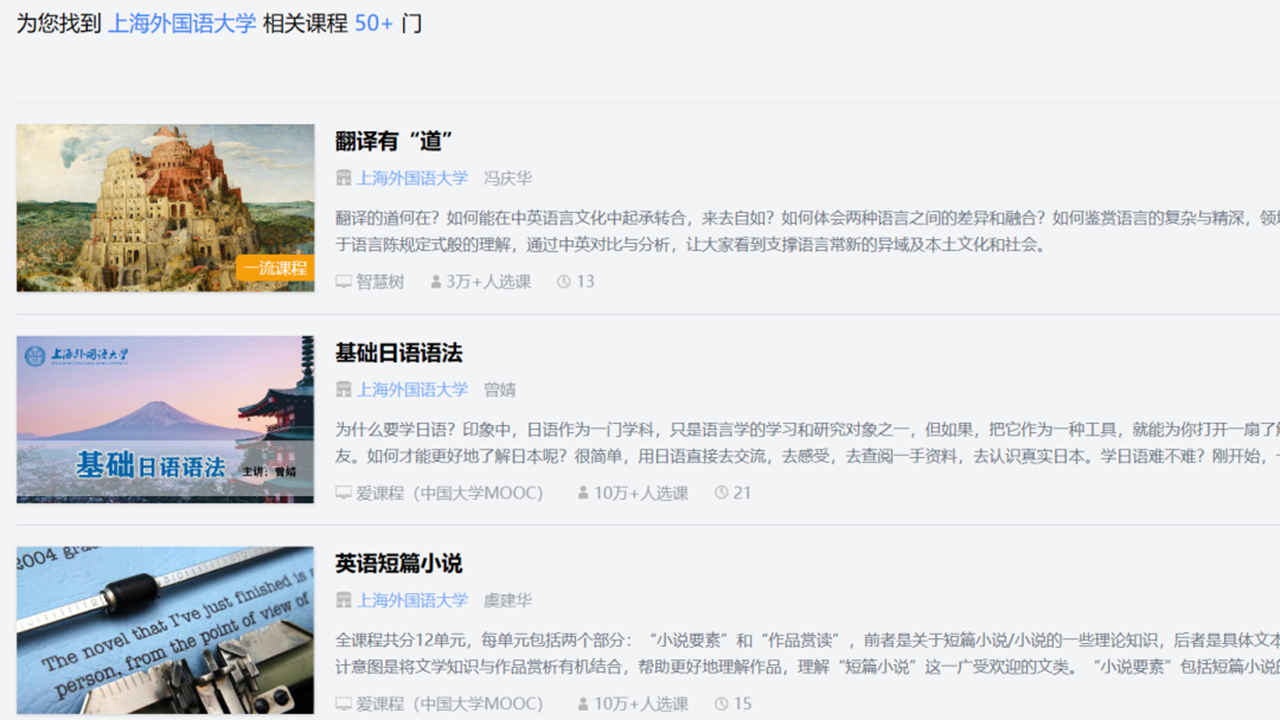Open the 基础日语语法 course title
This screenshot has width=1280, height=720.
pyautogui.click(x=399, y=353)
